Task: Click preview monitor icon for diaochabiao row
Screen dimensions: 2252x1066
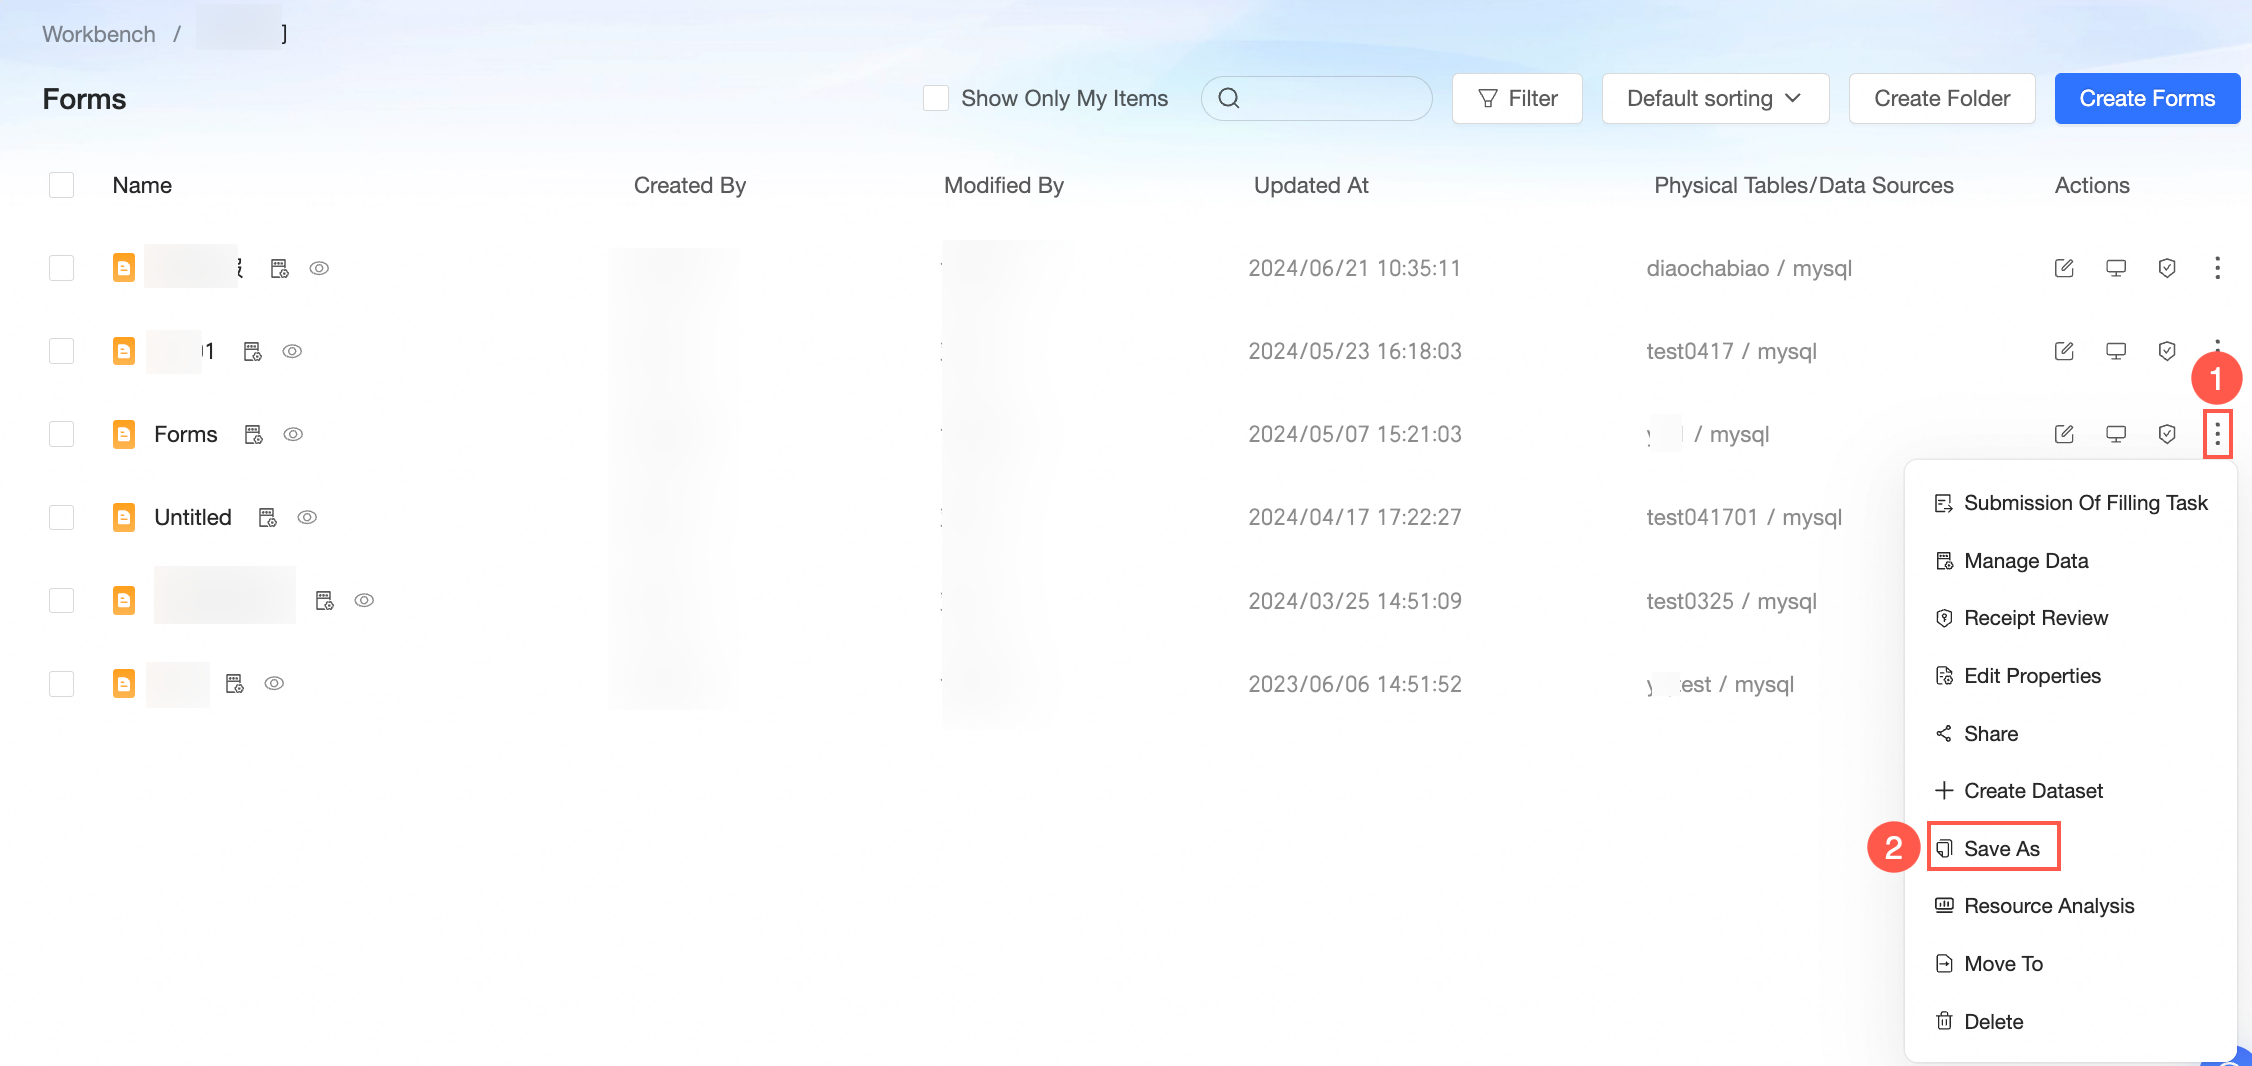Action: 2116,268
